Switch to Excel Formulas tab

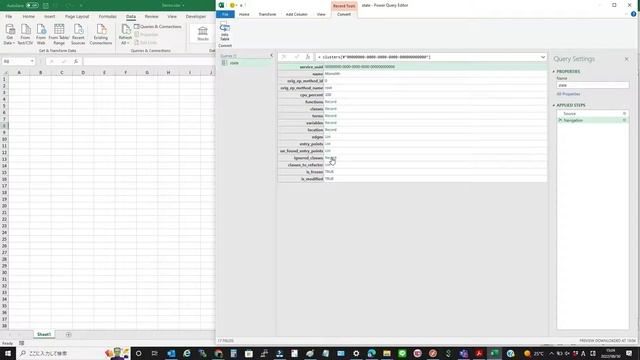pos(107,17)
